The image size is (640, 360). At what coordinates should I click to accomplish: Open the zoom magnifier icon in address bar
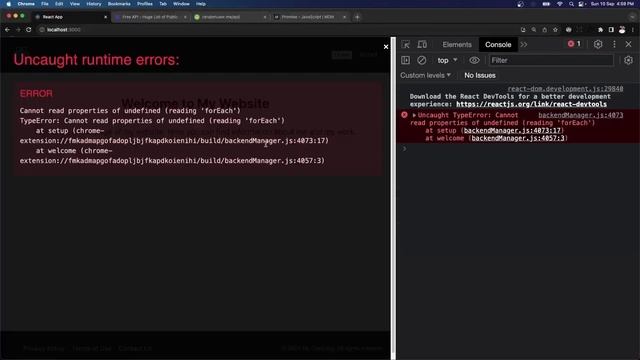tap(534, 29)
